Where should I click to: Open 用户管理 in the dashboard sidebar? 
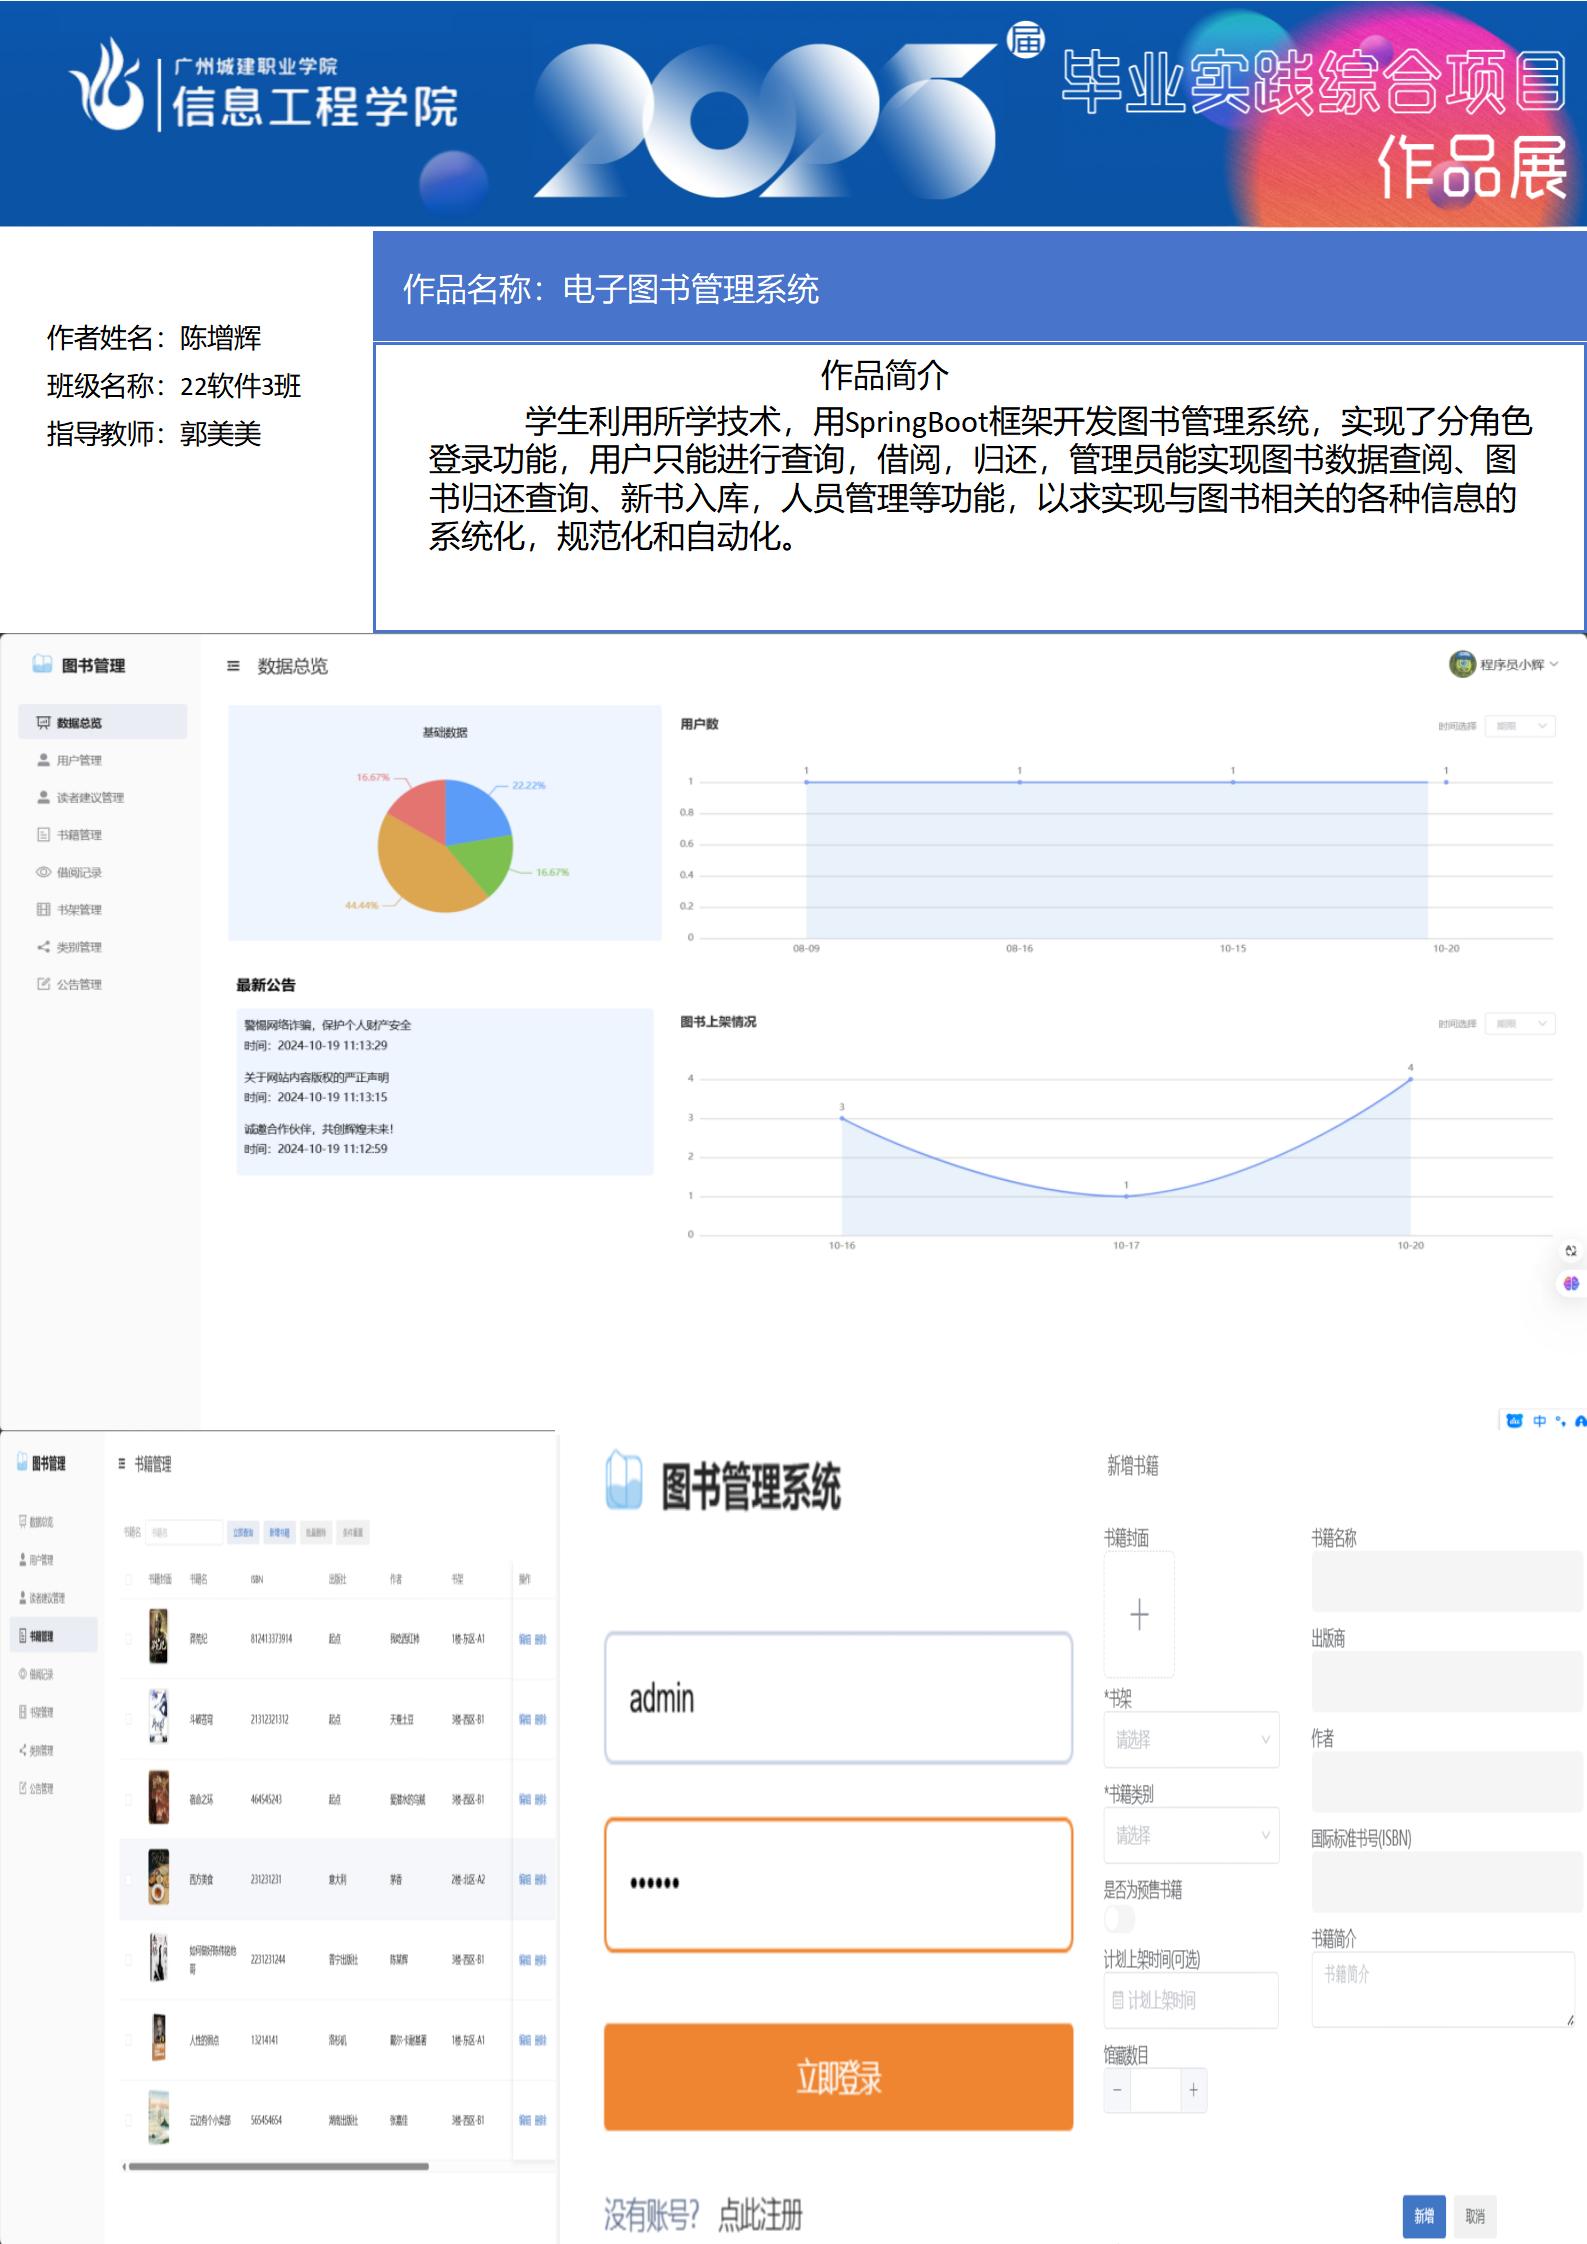[79, 760]
